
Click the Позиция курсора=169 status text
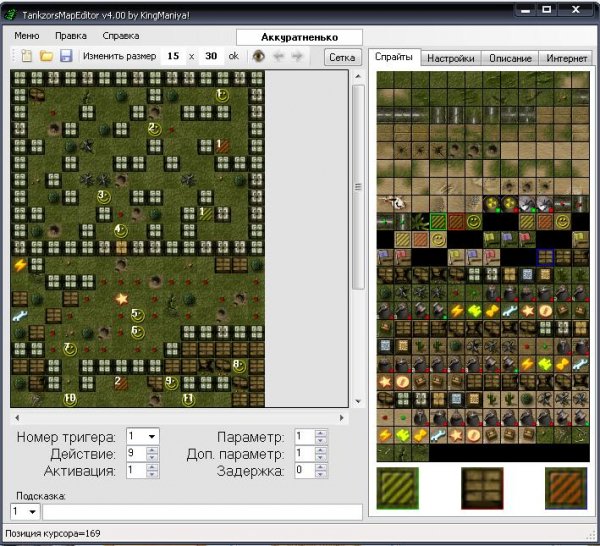point(53,534)
